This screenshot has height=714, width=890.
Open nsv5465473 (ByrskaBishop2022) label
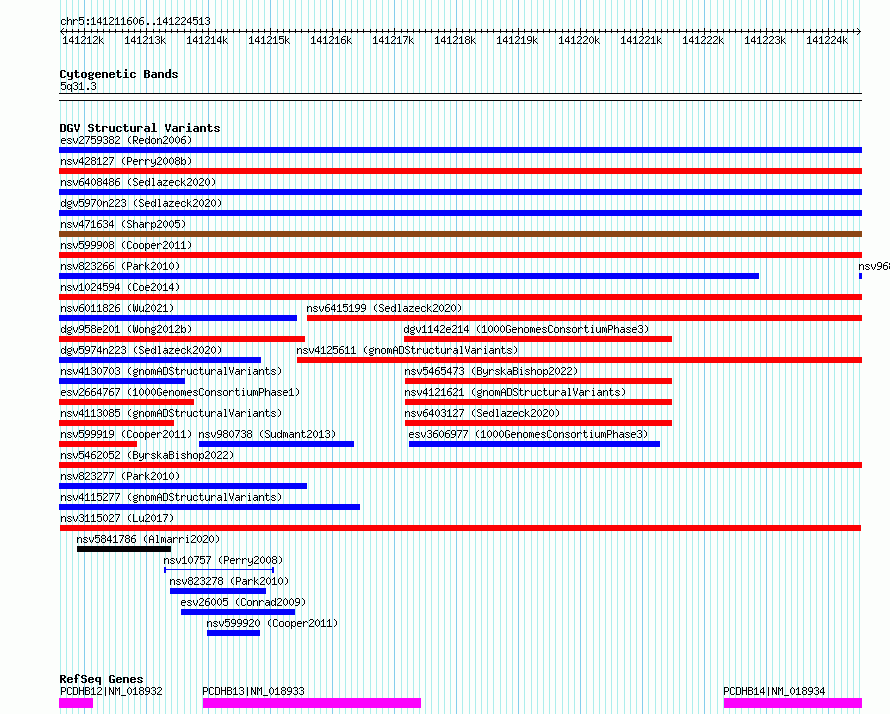click(491, 371)
